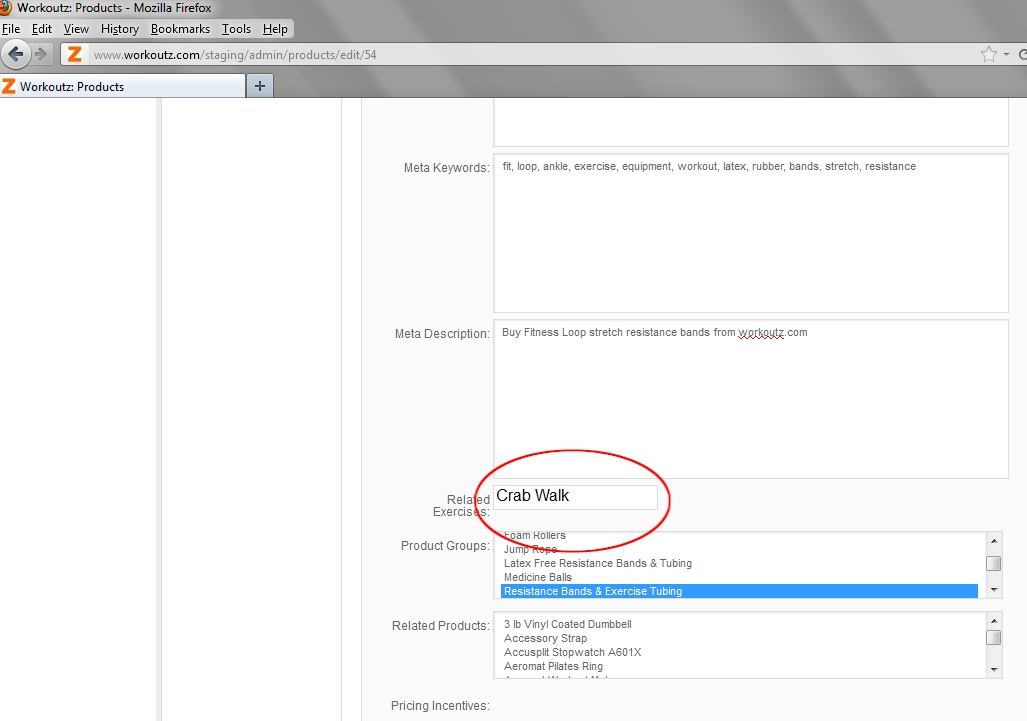
Task: Click the browser Back arrow button
Action: 15,54
